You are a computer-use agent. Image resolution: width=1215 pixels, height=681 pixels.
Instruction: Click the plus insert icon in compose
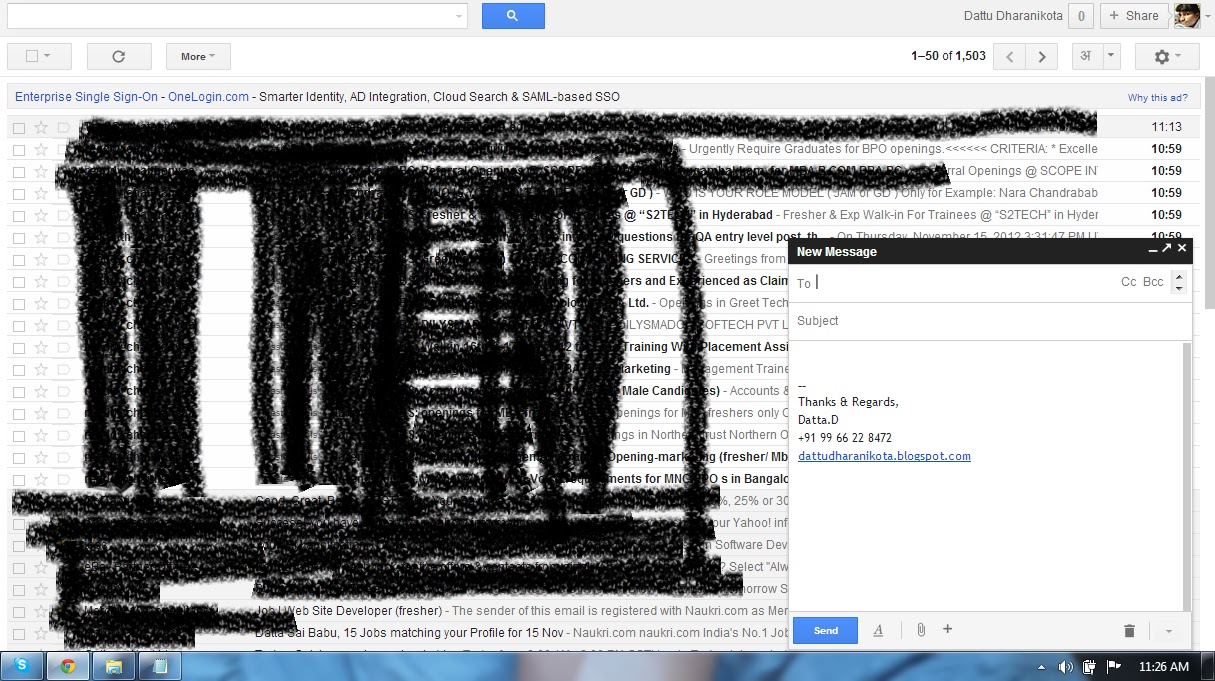[x=948, y=630]
